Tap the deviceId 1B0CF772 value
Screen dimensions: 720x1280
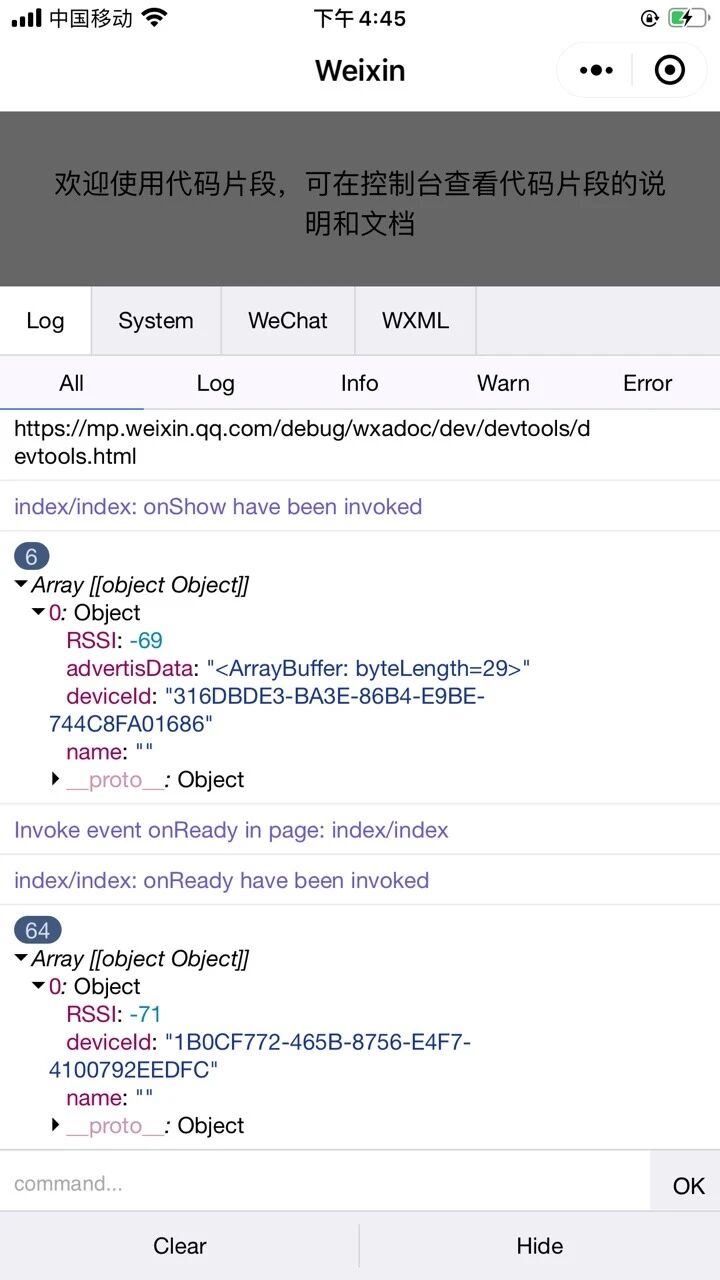260,1056
